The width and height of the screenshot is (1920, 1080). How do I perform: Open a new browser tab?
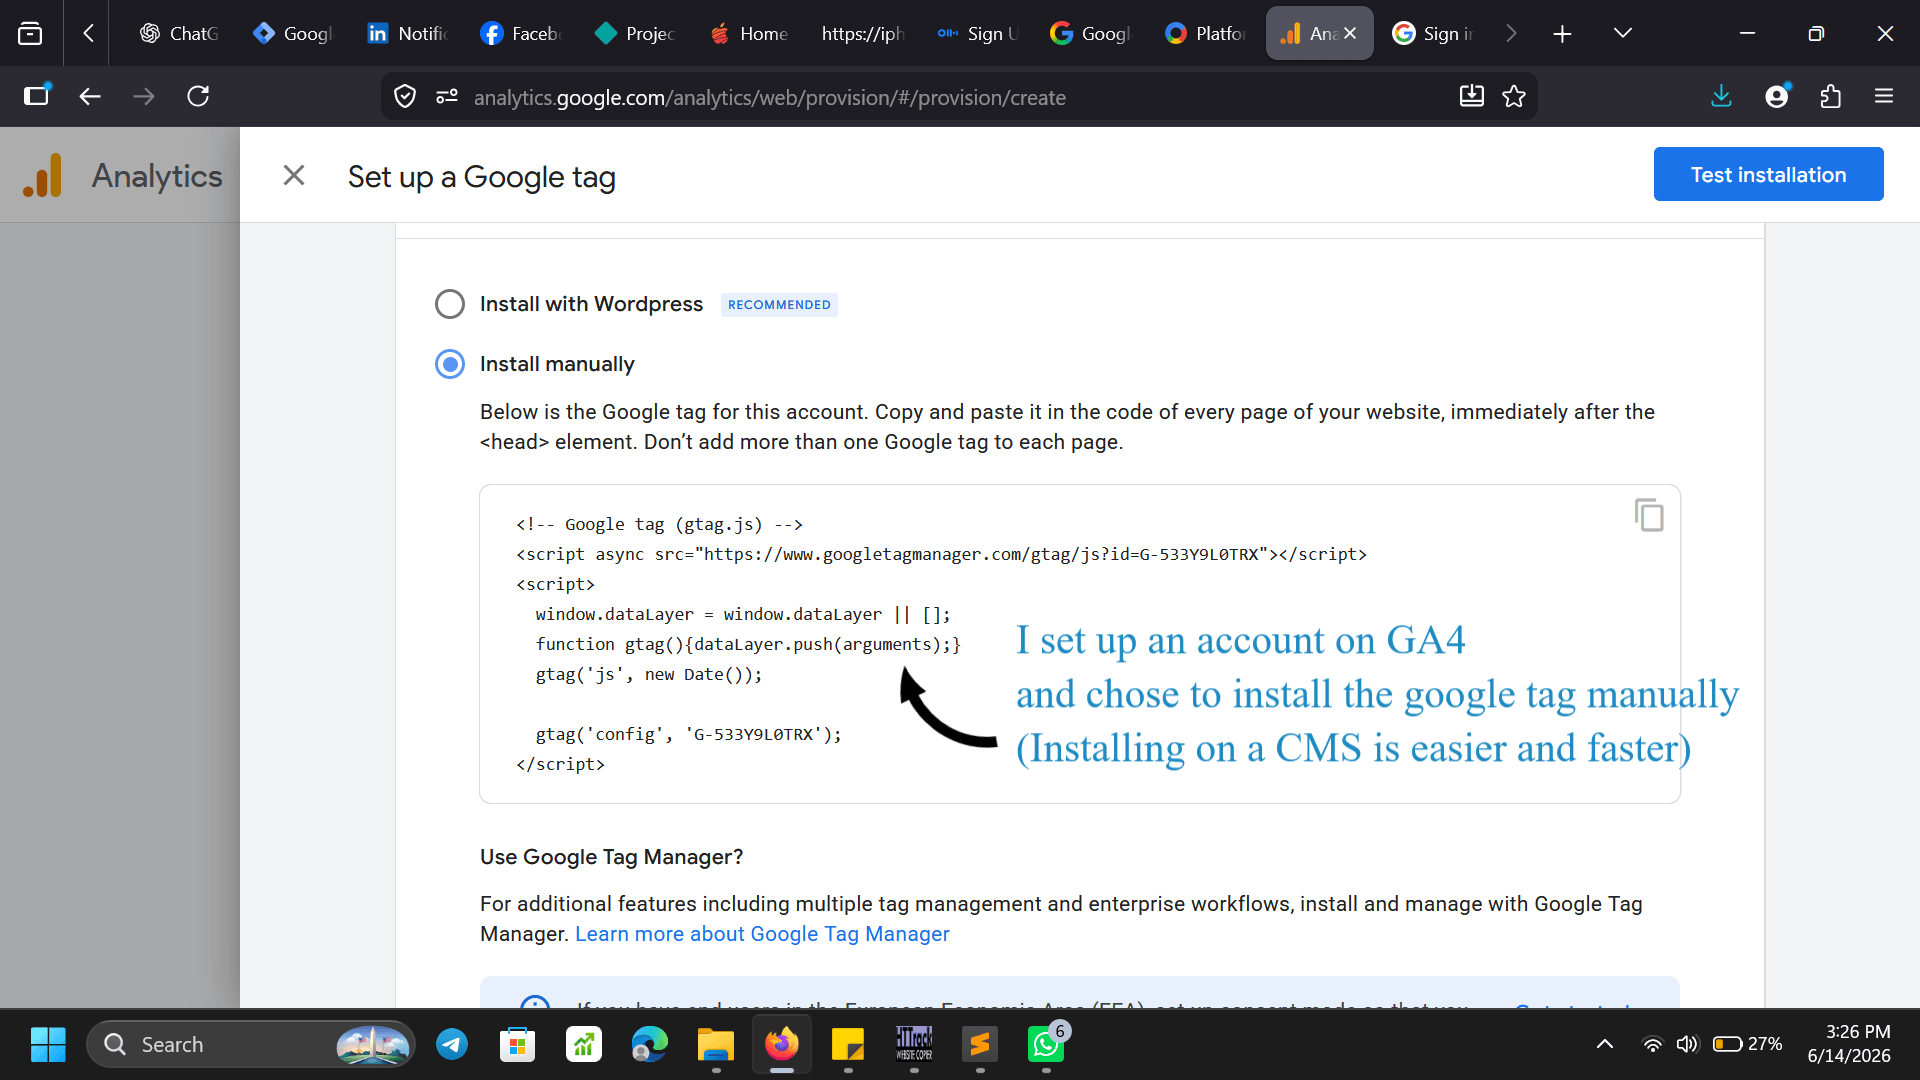(x=1562, y=34)
